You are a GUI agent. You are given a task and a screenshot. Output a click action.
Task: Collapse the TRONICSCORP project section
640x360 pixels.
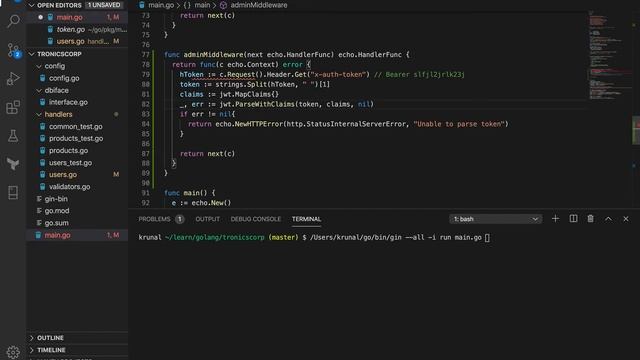pos(32,54)
